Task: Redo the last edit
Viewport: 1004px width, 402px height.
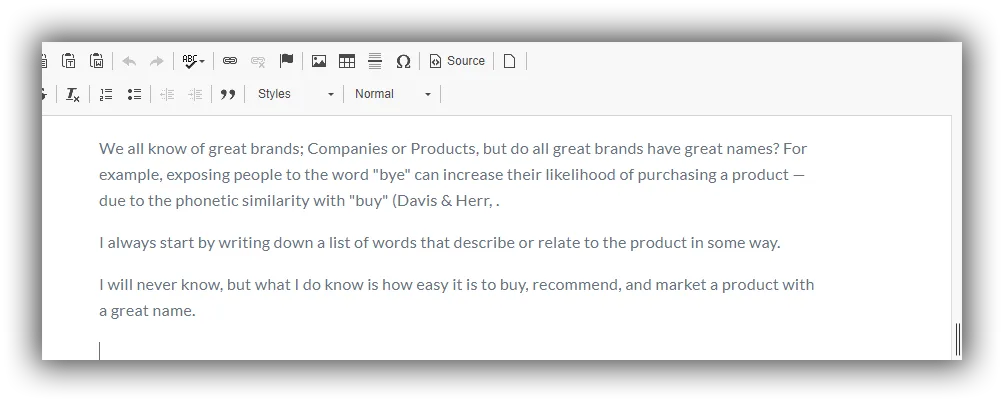Action: (157, 61)
